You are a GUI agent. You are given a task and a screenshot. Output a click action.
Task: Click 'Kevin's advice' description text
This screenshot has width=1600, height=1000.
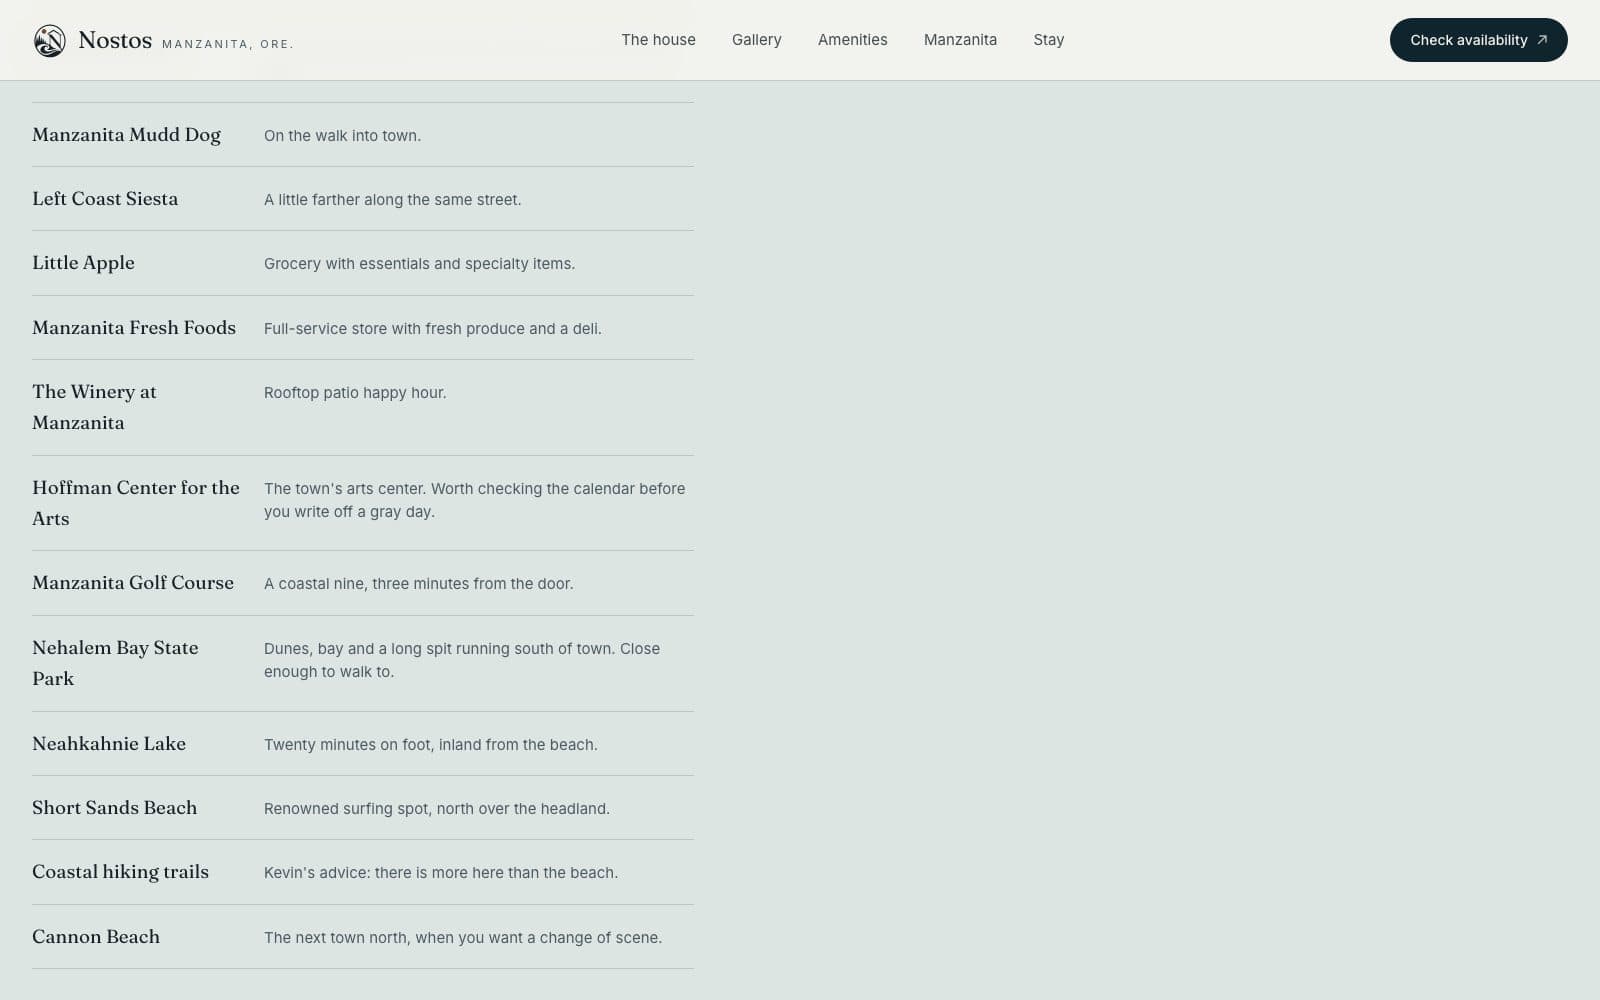click(x=441, y=873)
